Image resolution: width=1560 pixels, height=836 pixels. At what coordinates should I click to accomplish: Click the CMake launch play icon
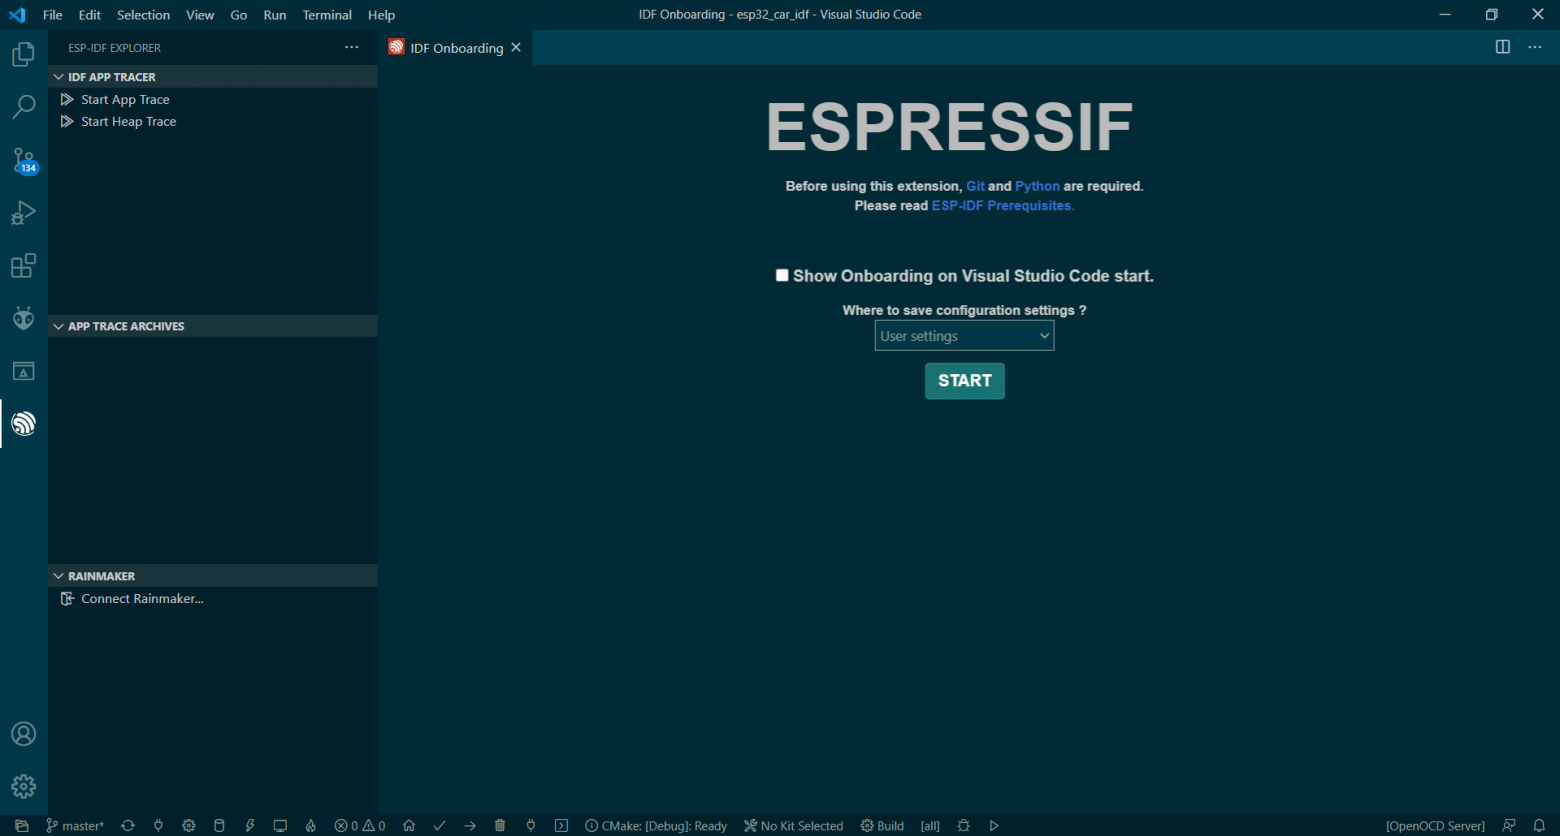tap(994, 826)
